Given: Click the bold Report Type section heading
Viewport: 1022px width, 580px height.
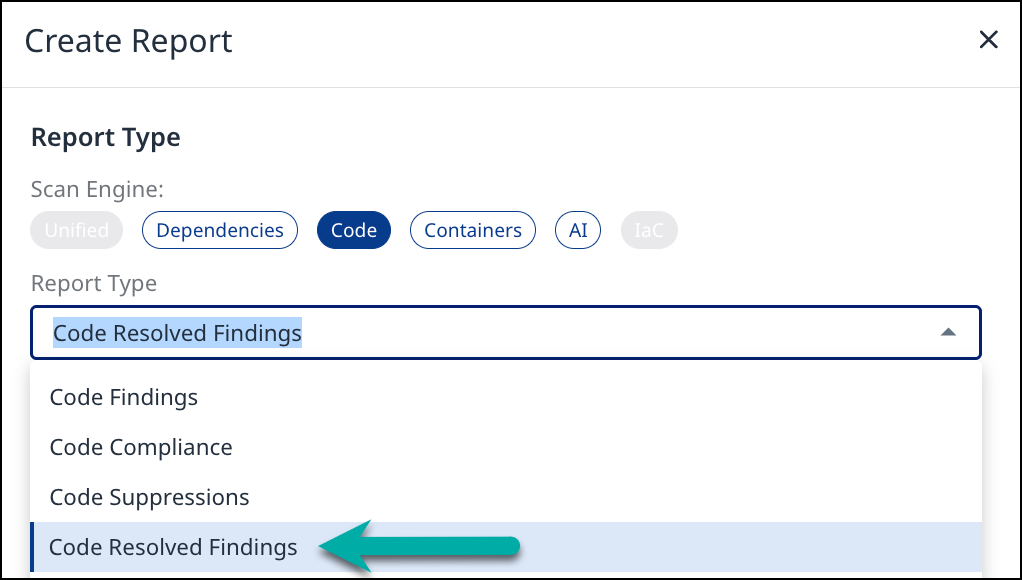Looking at the screenshot, I should (106, 137).
